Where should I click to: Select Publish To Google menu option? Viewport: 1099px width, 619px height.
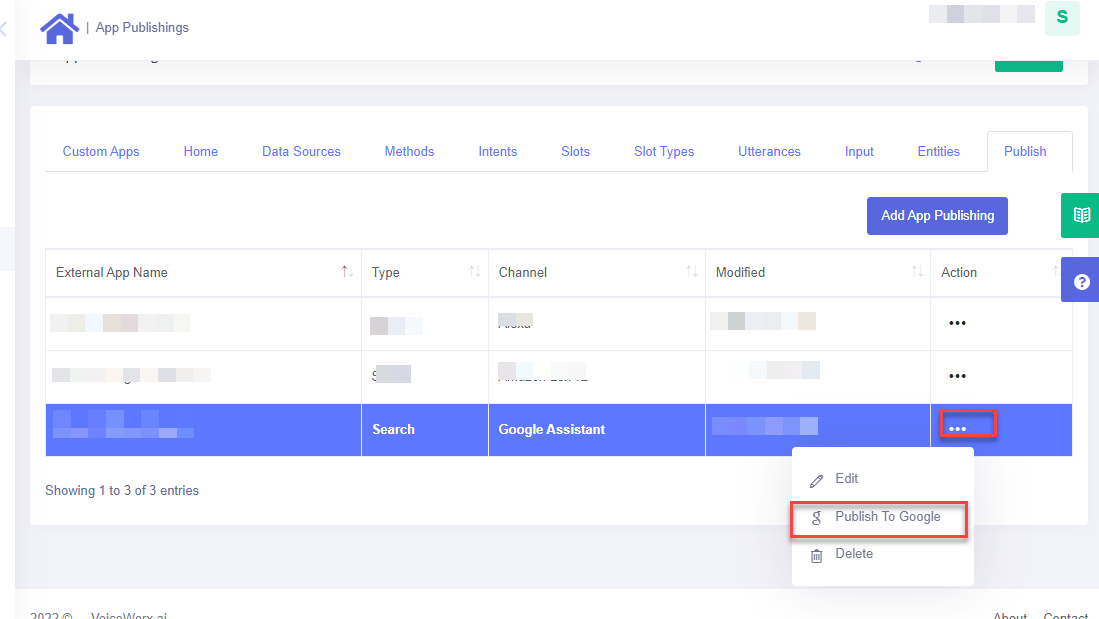pyautogui.click(x=887, y=517)
